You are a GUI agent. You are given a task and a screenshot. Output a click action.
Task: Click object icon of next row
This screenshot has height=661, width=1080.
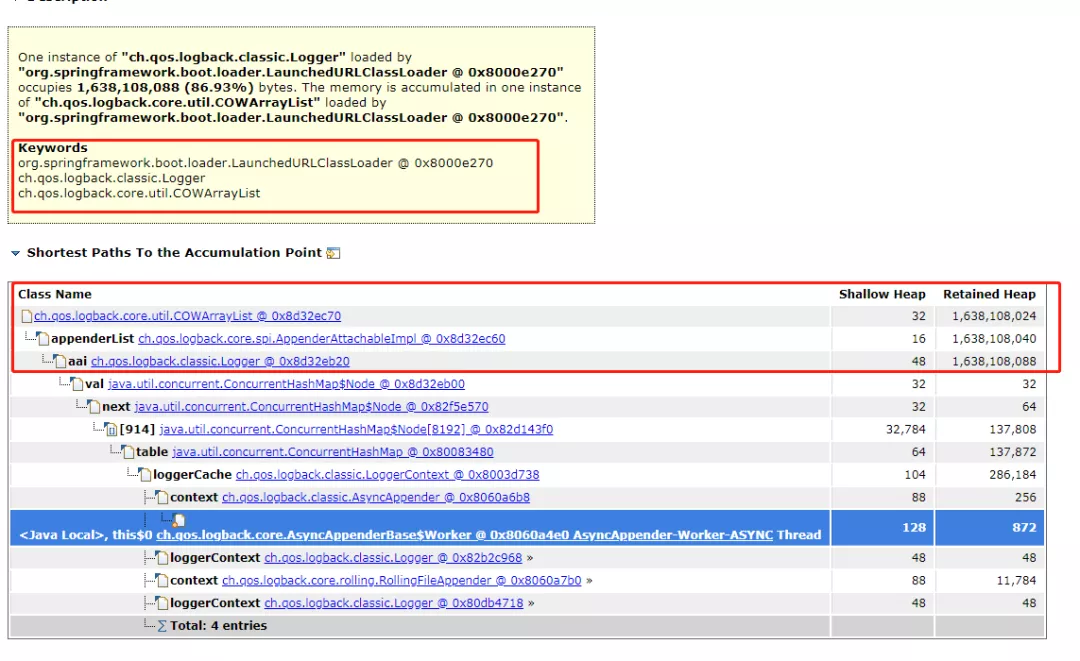(94, 407)
